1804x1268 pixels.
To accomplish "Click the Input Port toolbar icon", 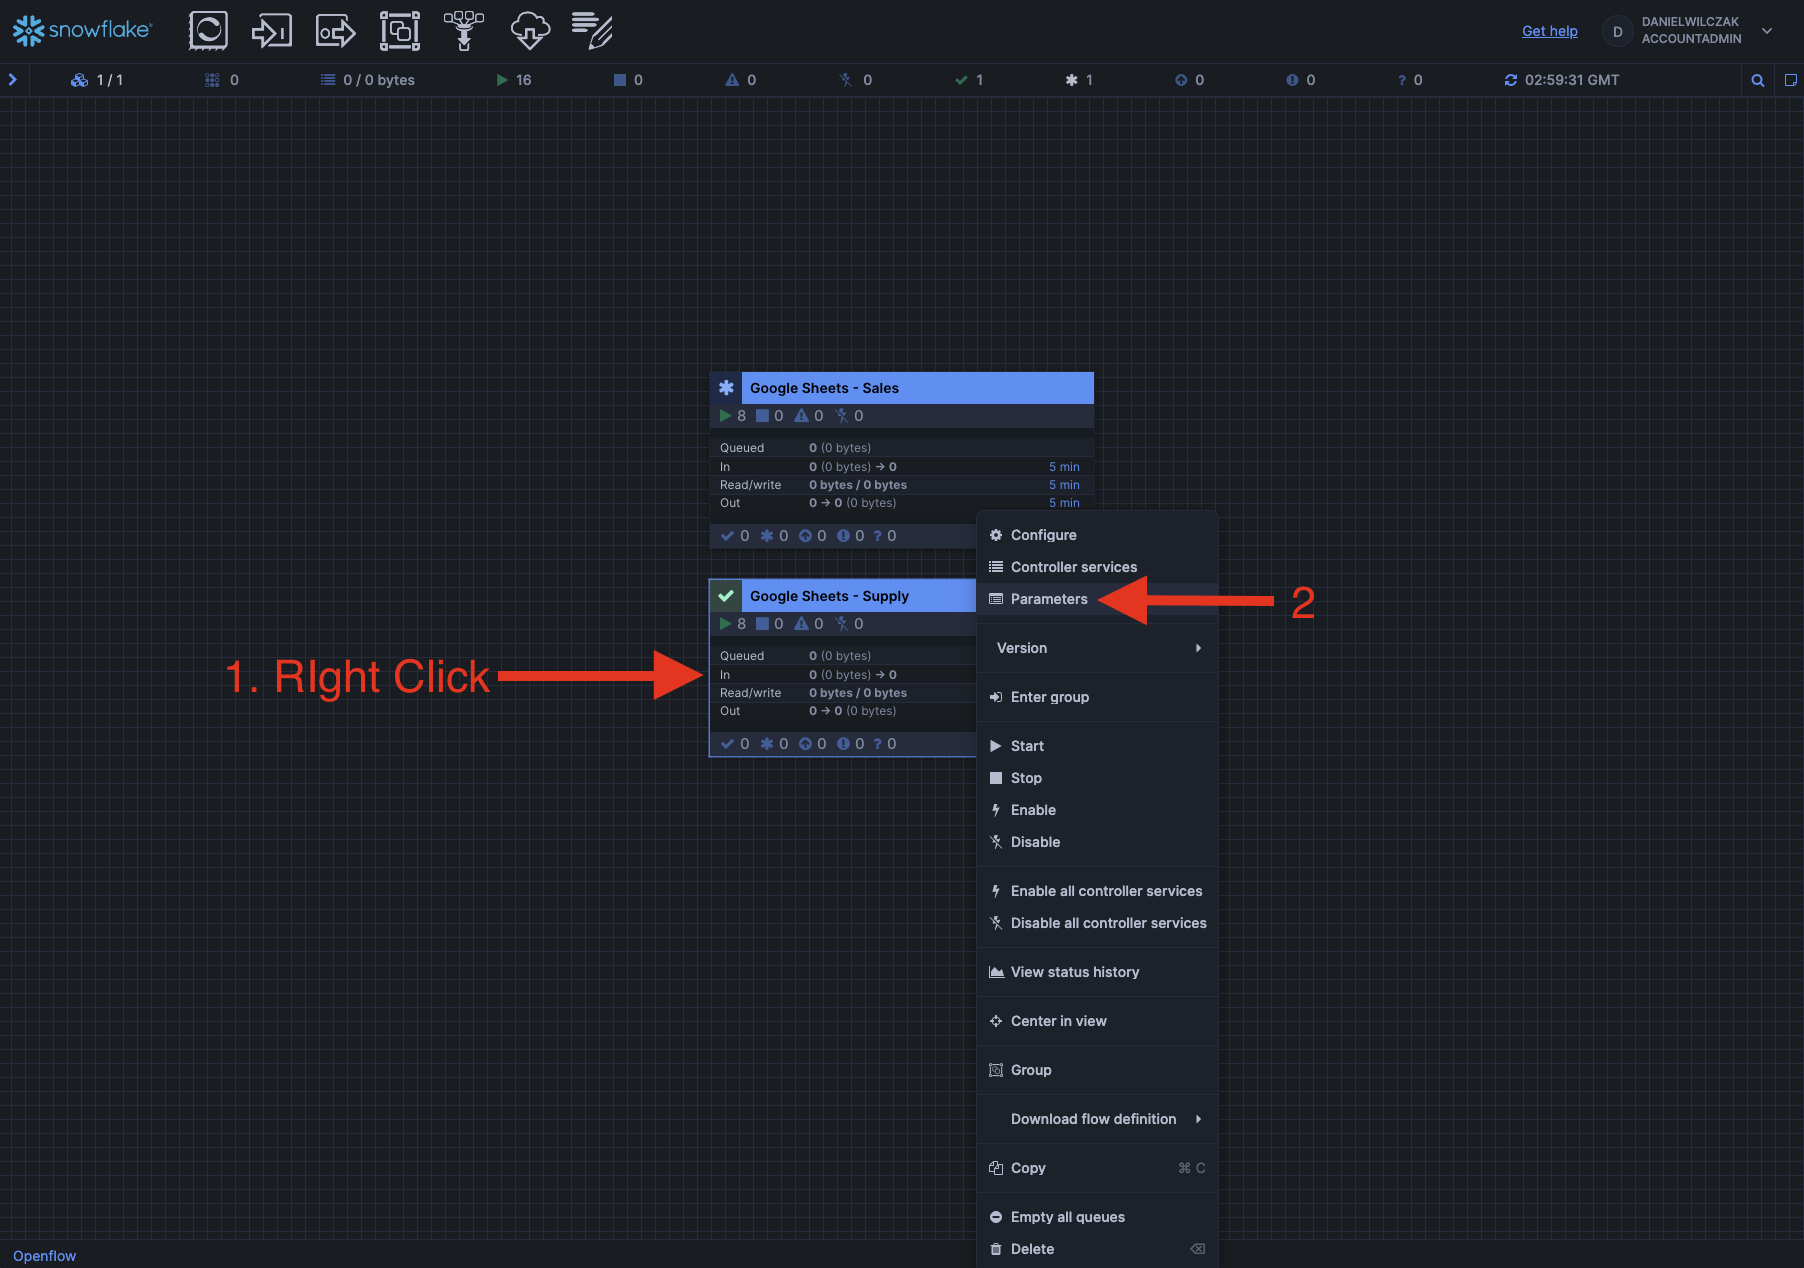I will click(271, 31).
